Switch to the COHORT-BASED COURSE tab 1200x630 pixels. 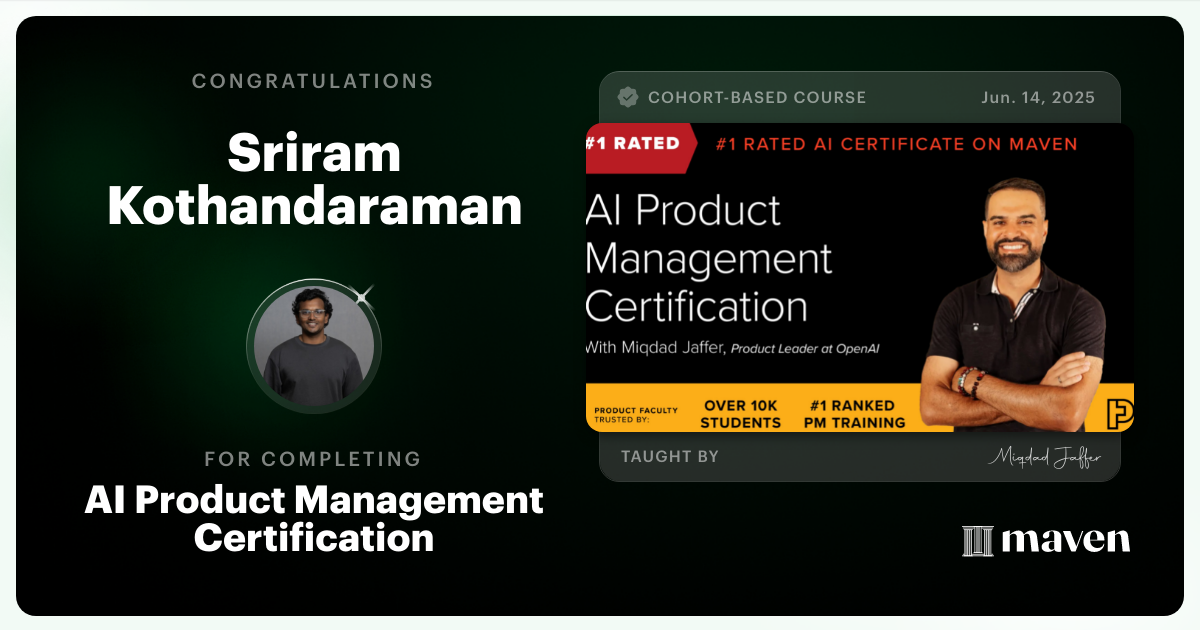pyautogui.click(x=758, y=97)
